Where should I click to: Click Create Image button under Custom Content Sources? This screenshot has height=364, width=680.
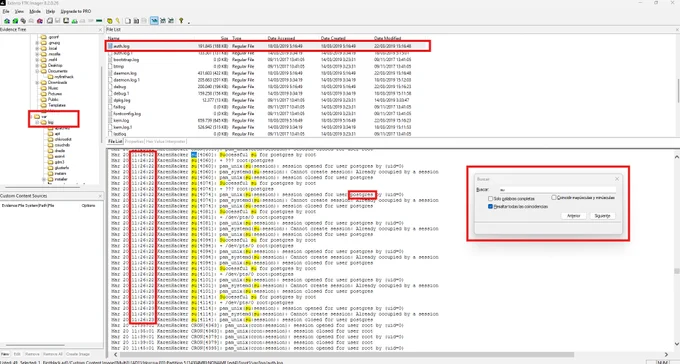(78, 354)
